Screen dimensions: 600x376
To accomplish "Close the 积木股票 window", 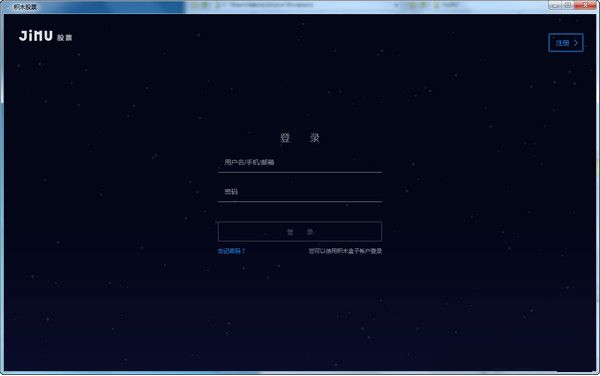I will click(x=586, y=5).
